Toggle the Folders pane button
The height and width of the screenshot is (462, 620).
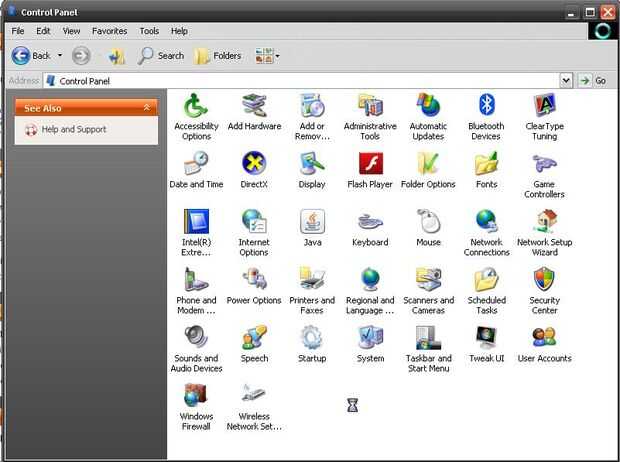click(x=217, y=56)
